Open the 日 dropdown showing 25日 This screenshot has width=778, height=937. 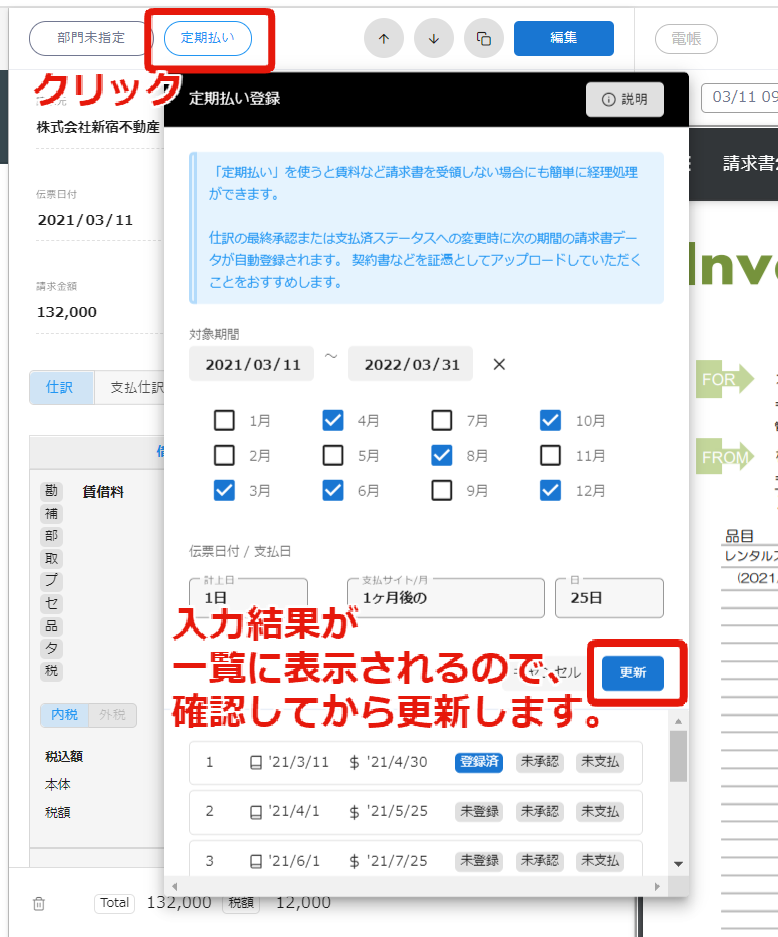point(609,597)
